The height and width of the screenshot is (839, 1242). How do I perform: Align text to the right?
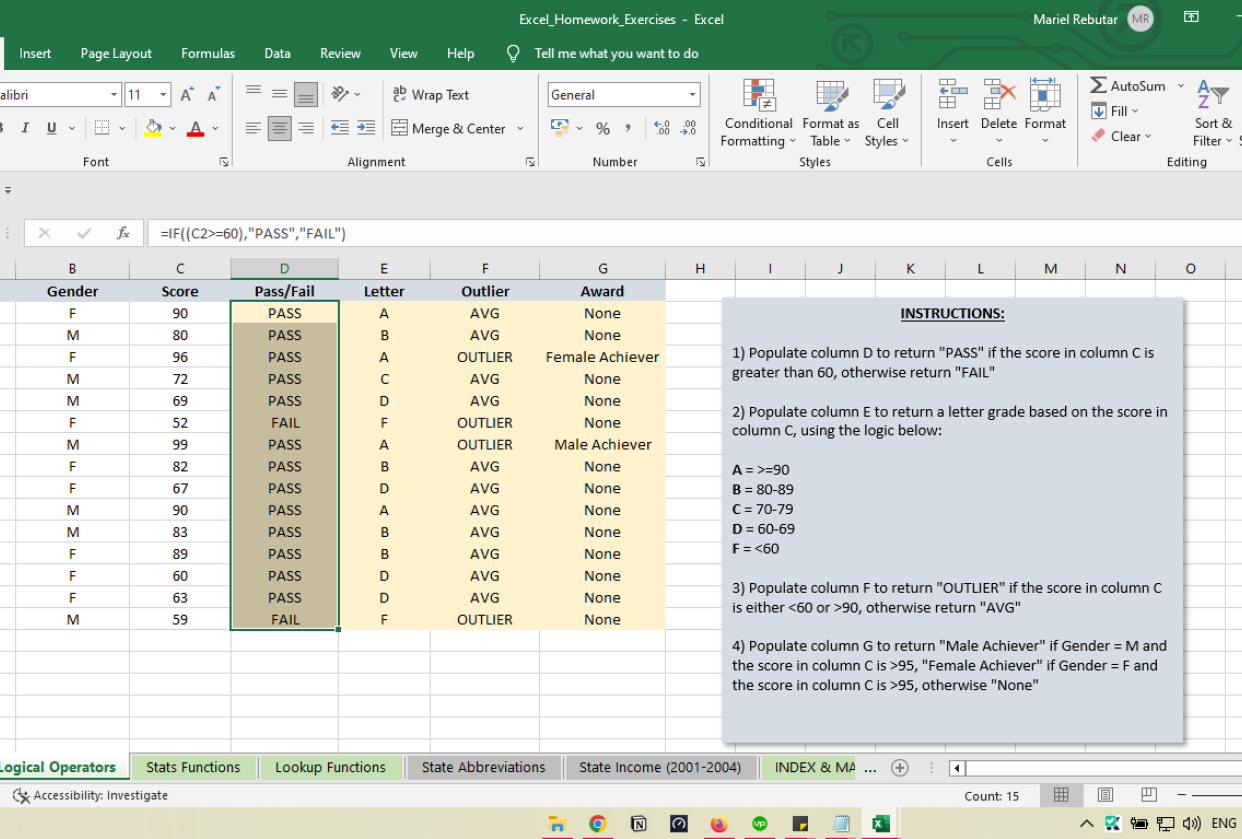pyautogui.click(x=306, y=128)
